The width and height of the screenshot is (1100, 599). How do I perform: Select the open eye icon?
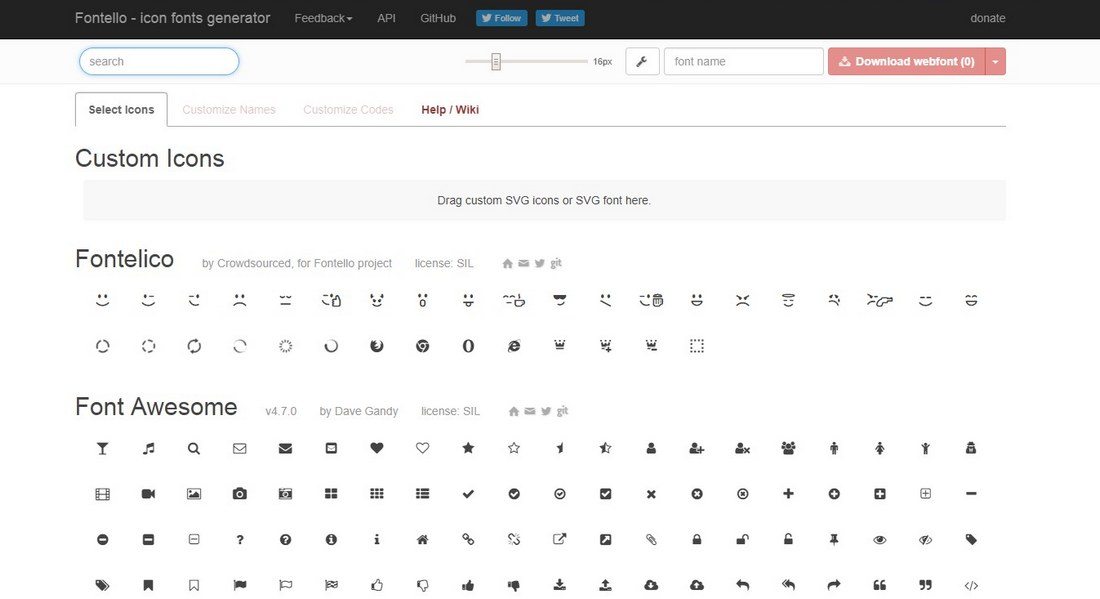pyautogui.click(x=880, y=539)
